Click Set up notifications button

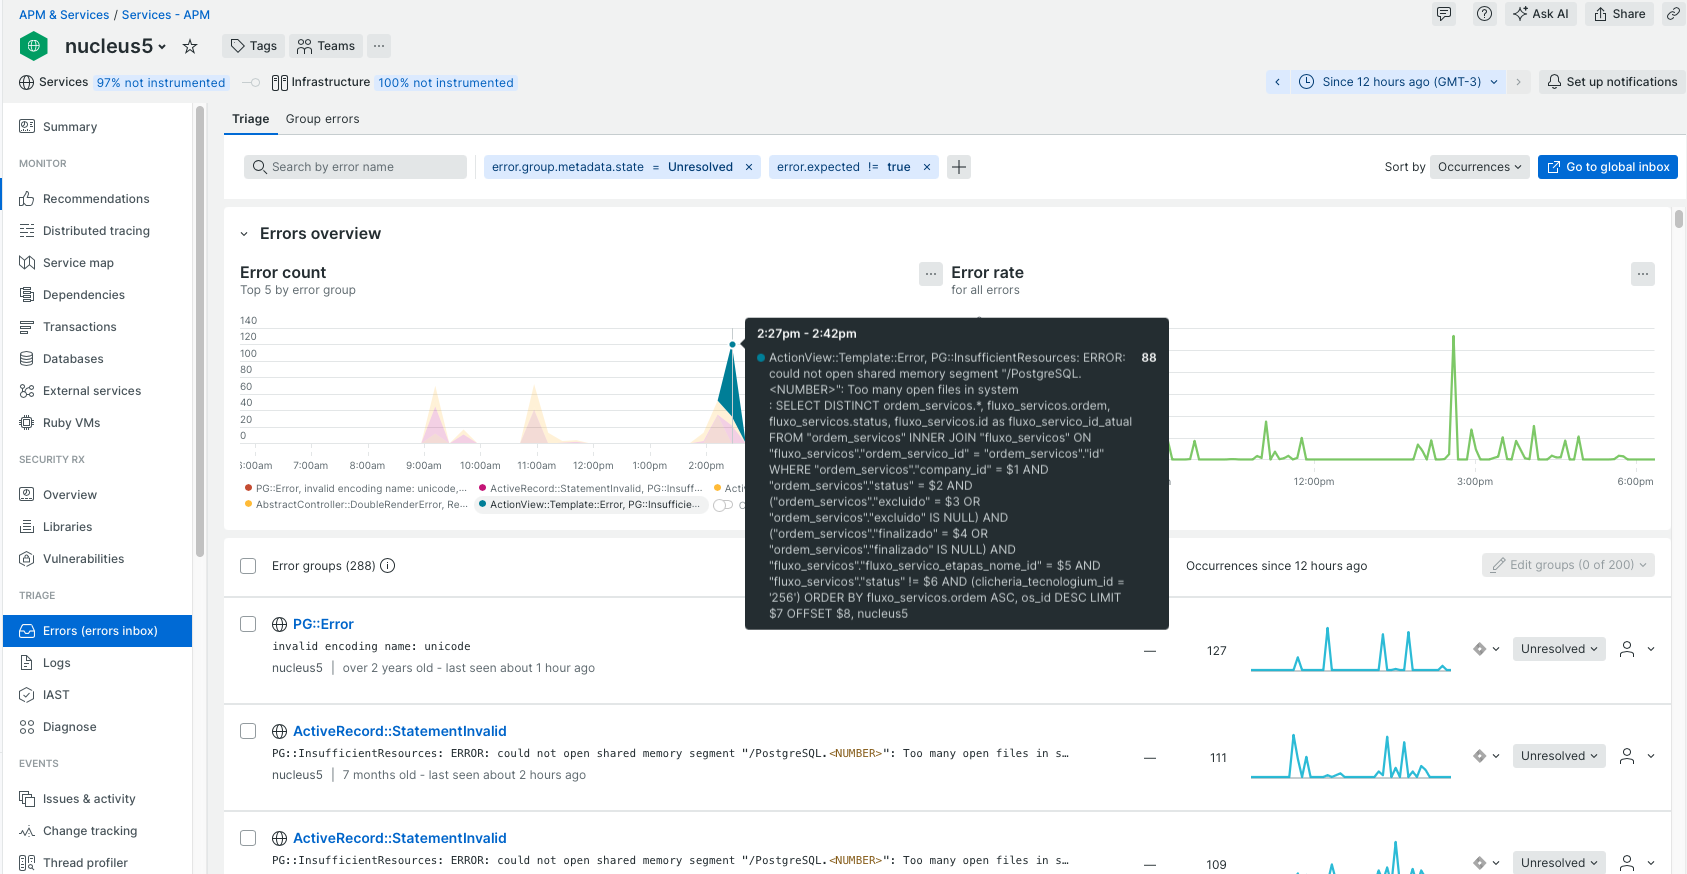coord(1612,82)
